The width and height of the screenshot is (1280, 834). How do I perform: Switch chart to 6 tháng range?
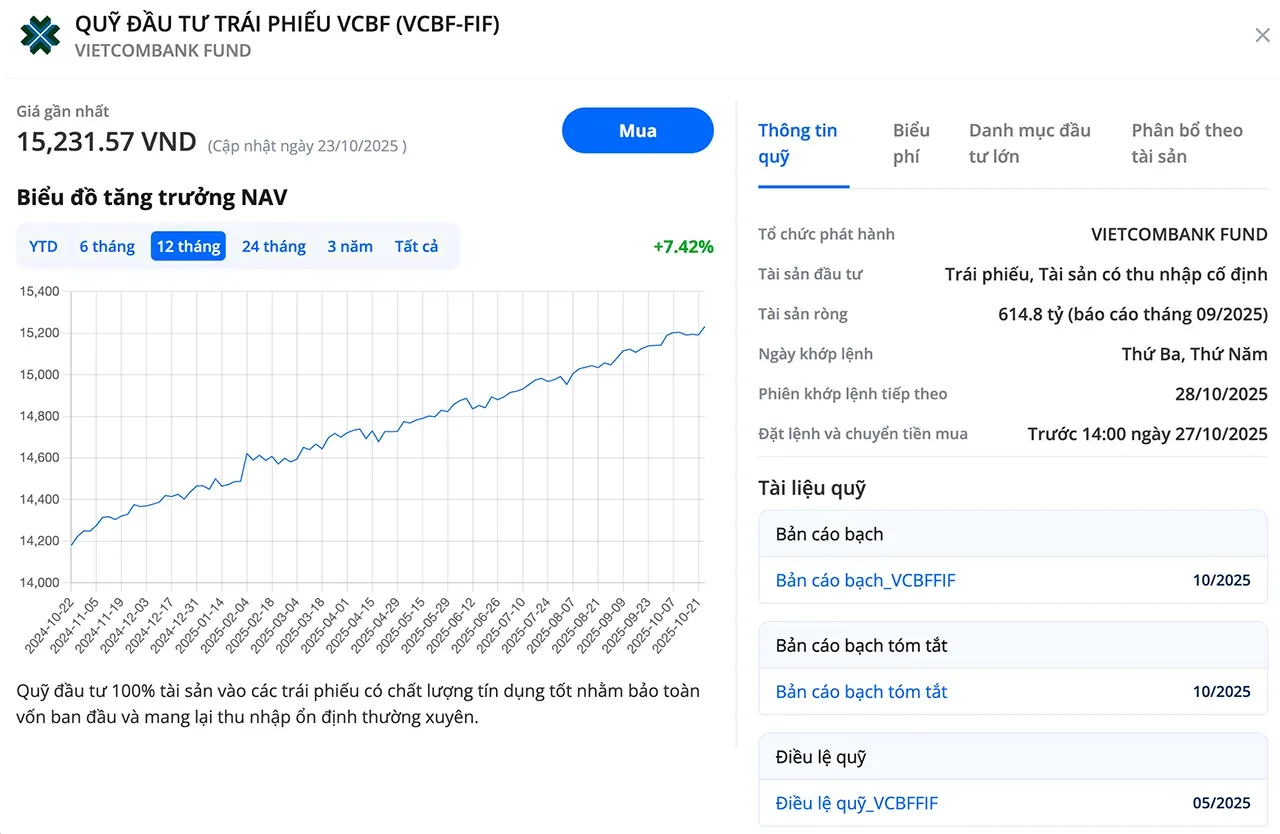click(x=107, y=246)
